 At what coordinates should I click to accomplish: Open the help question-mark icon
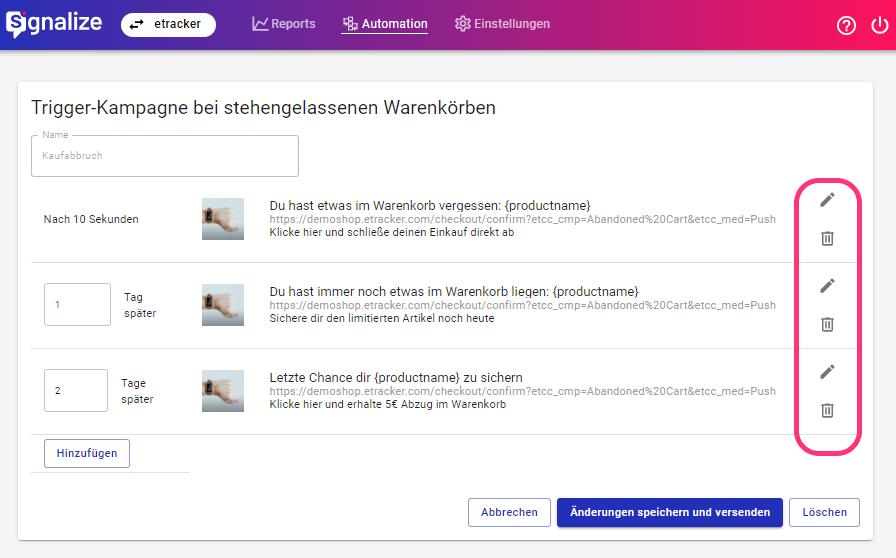pyautogui.click(x=846, y=25)
